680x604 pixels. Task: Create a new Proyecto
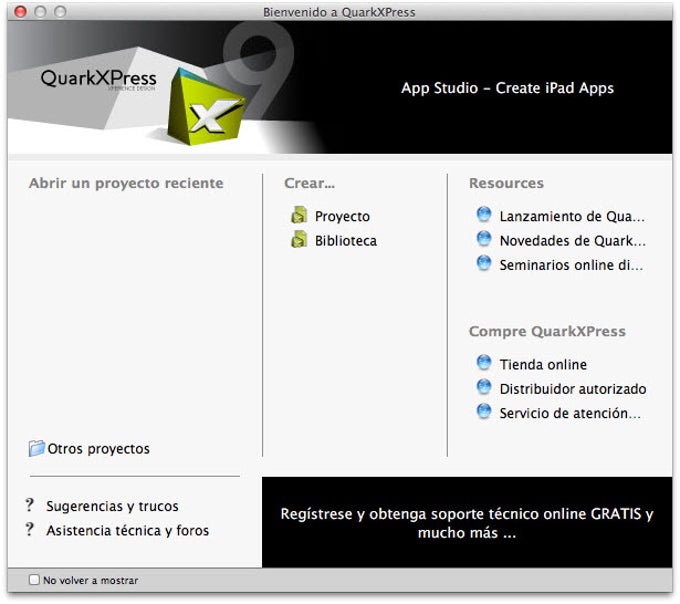tap(342, 216)
